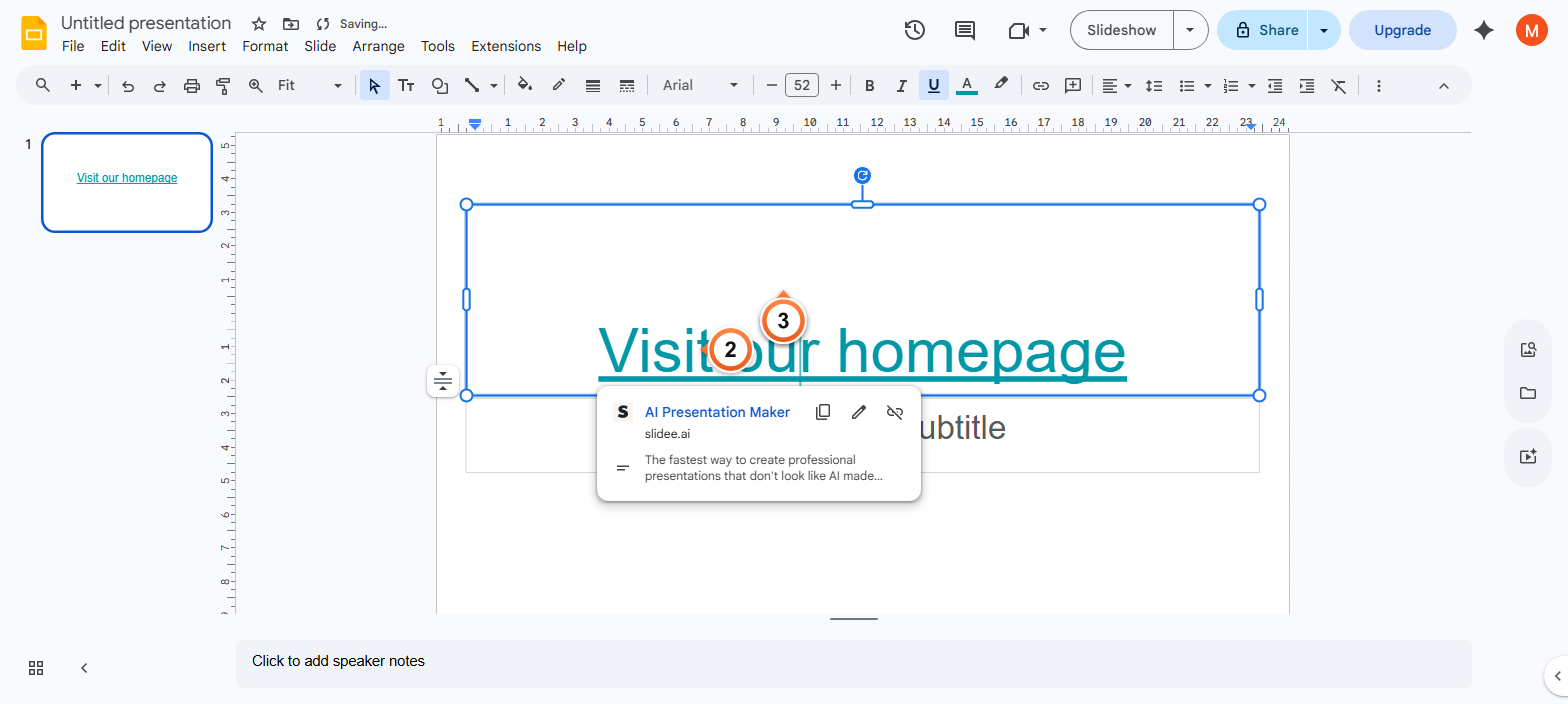Open AI Presentation Maker link

coord(717,412)
